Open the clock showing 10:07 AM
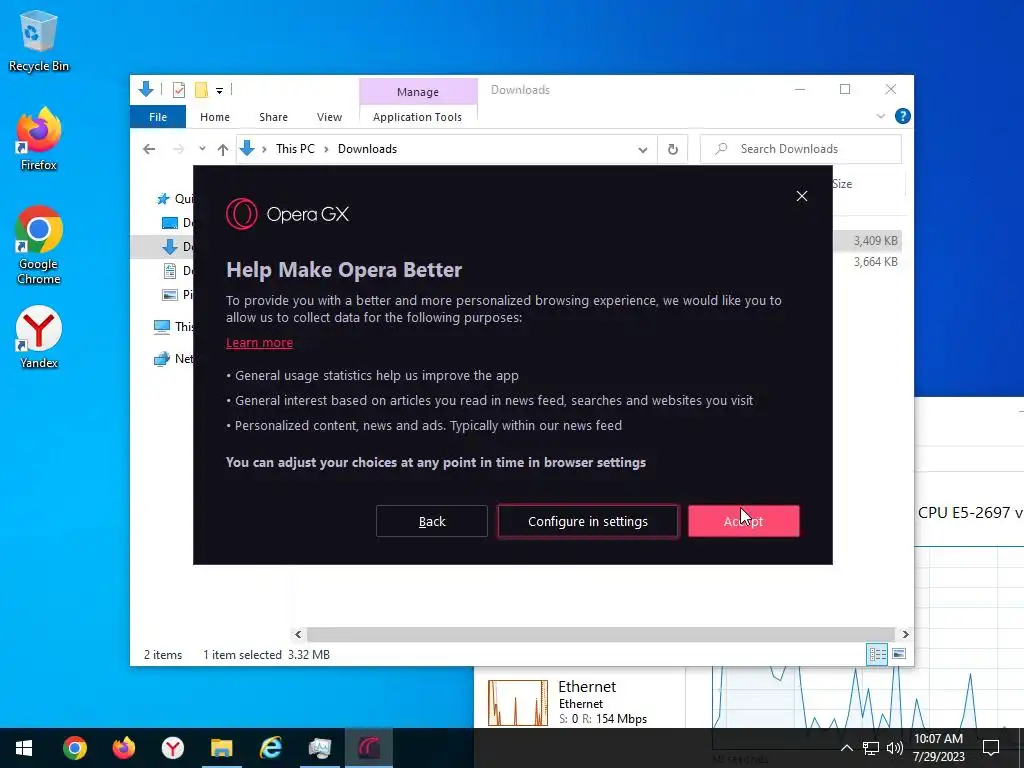This screenshot has height=768, width=1024. [x=938, y=748]
